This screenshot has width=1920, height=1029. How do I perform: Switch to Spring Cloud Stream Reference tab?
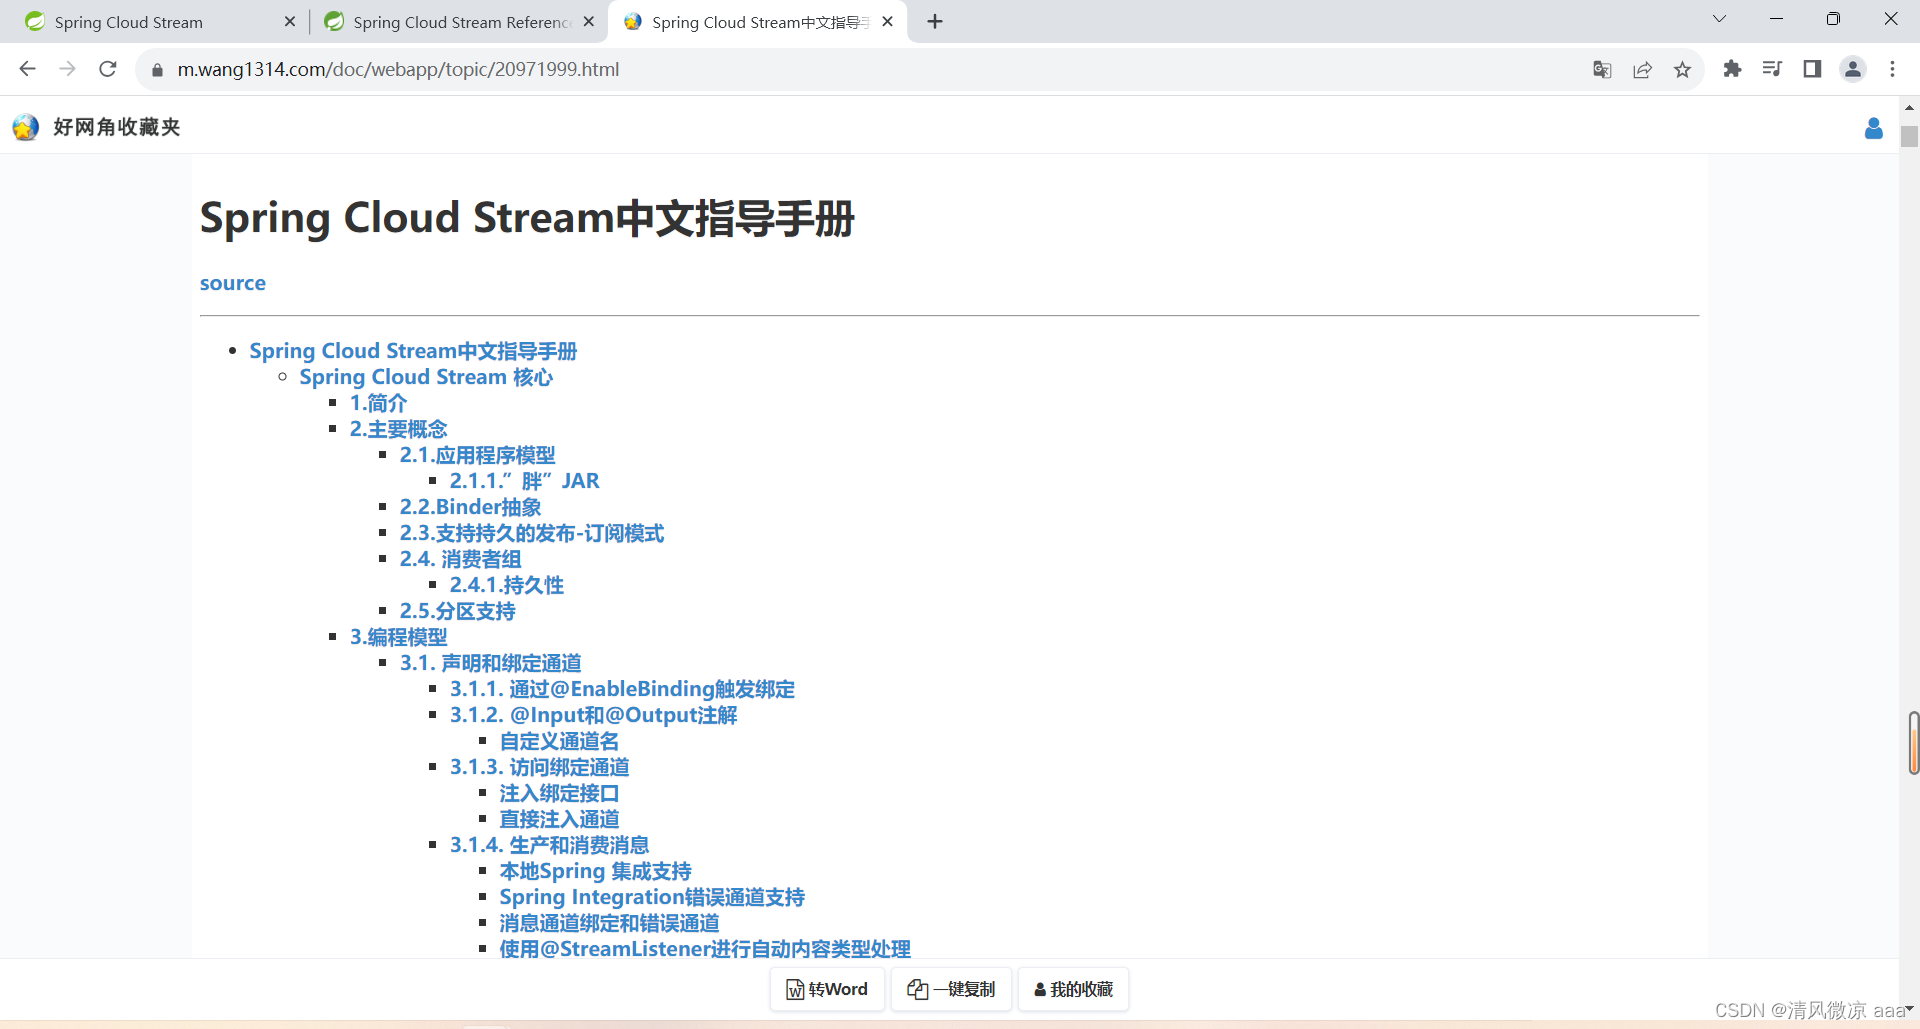[458, 22]
